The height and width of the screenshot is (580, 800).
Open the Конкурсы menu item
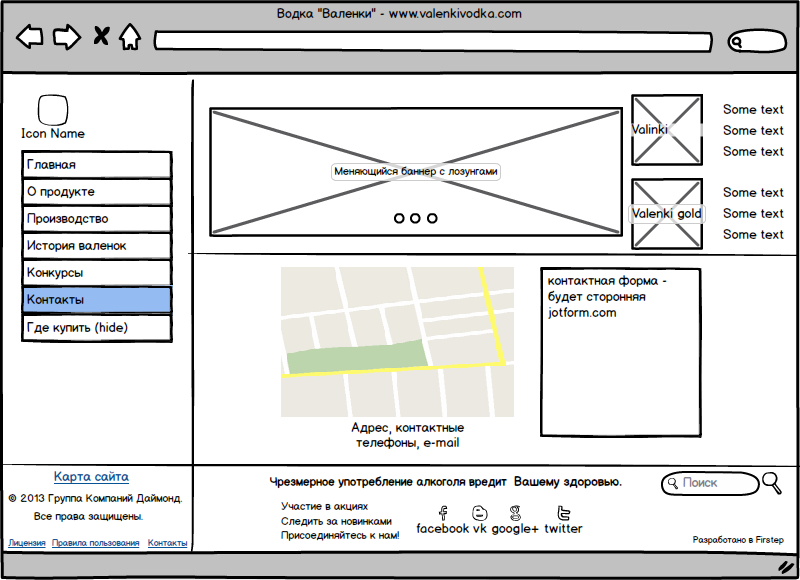tap(96, 273)
